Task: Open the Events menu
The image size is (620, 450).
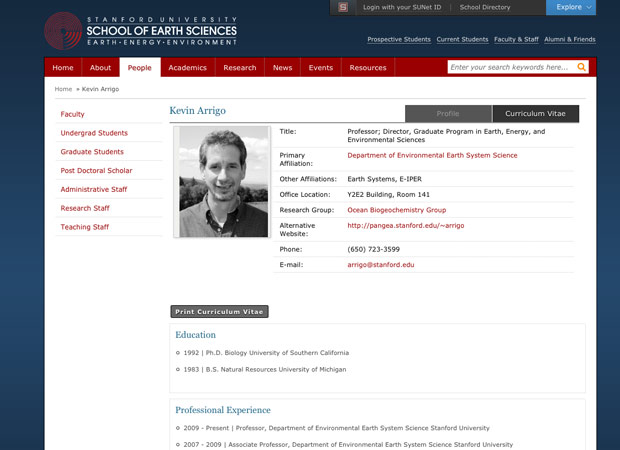Action: point(321,68)
